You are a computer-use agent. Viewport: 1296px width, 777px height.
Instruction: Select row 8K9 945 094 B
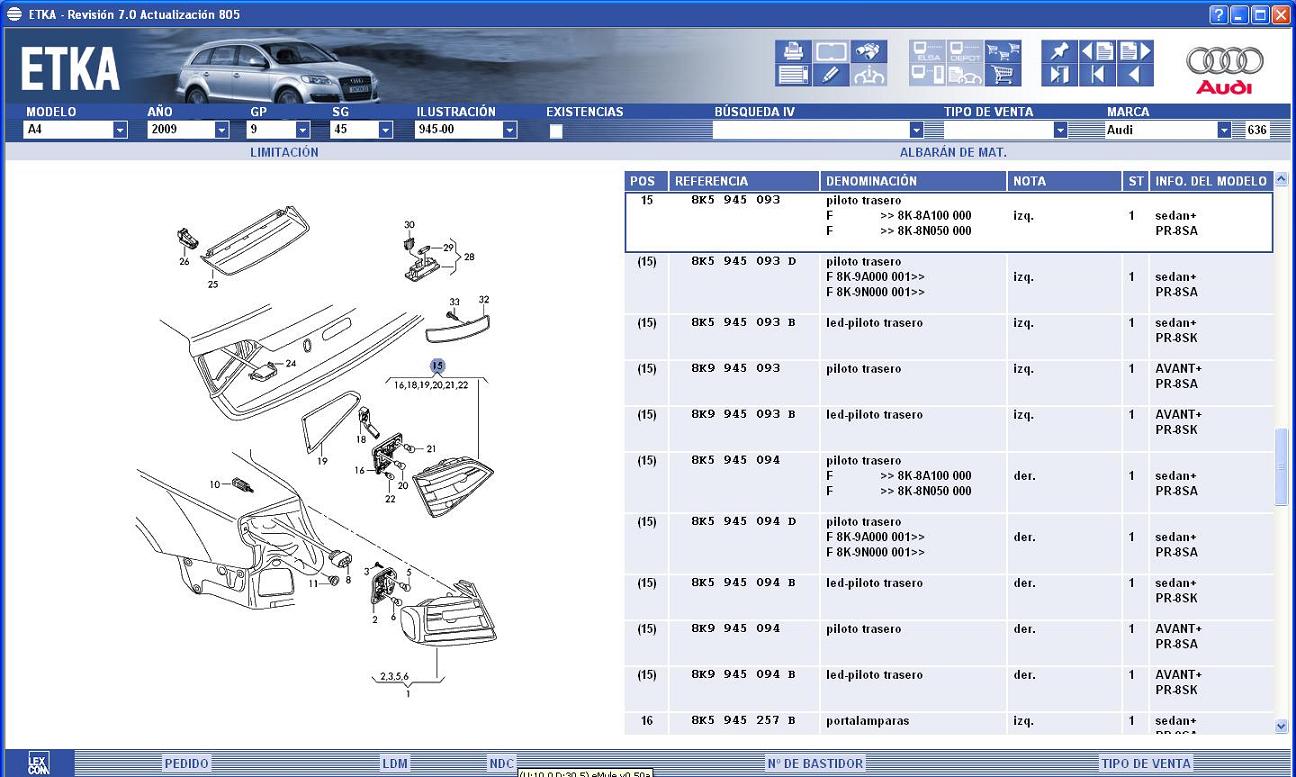coord(949,689)
